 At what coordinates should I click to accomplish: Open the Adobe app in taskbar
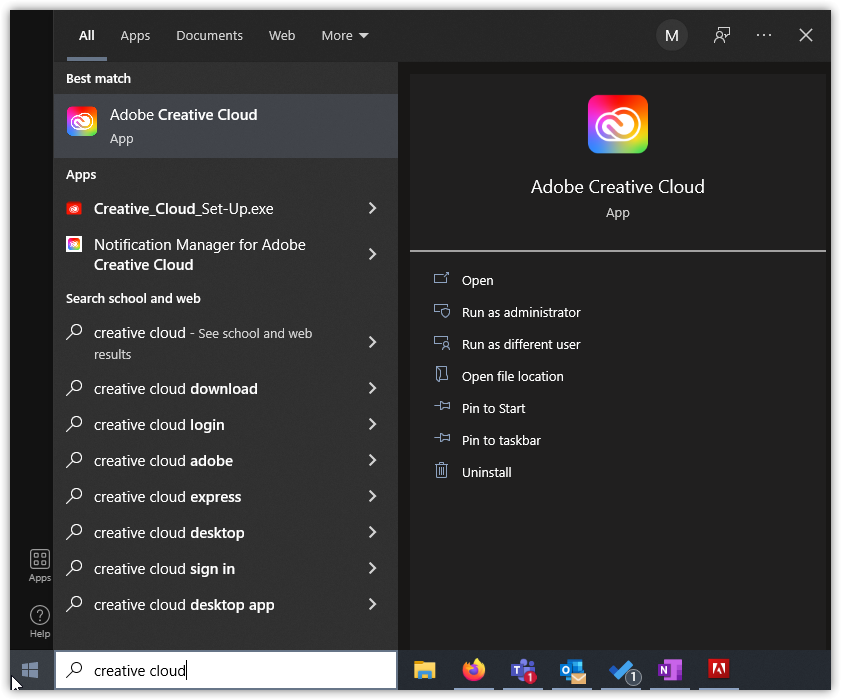pyautogui.click(x=719, y=669)
